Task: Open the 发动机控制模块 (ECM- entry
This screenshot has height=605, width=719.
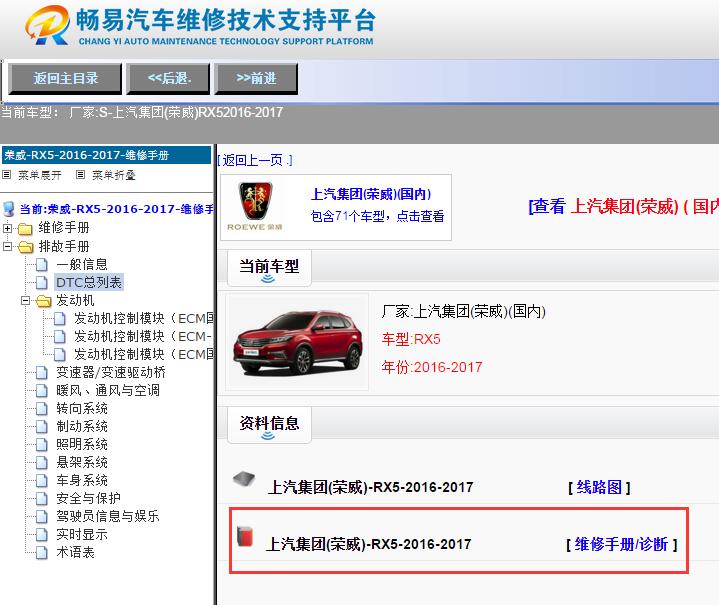Action: (x=143, y=336)
